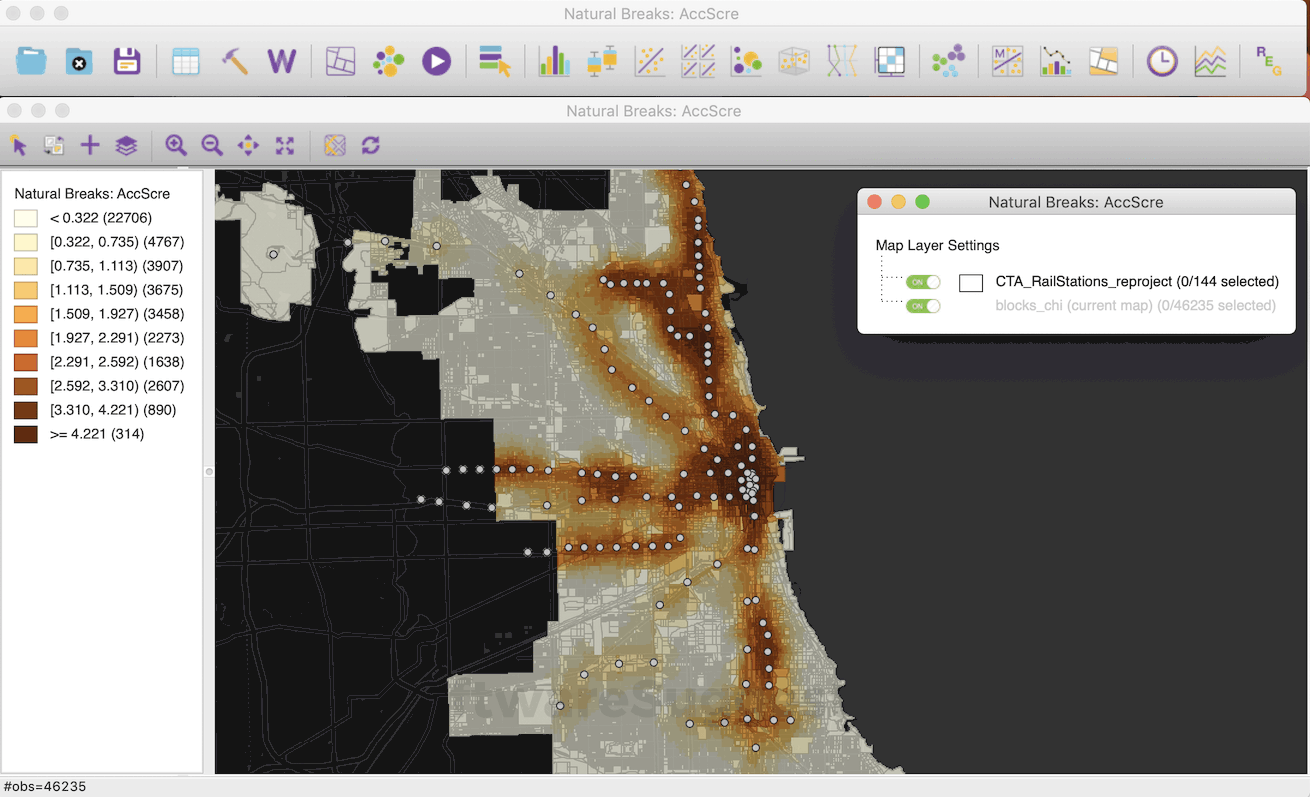Open the layers stack icon on map toolbar
The height and width of the screenshot is (797, 1310).
(124, 145)
